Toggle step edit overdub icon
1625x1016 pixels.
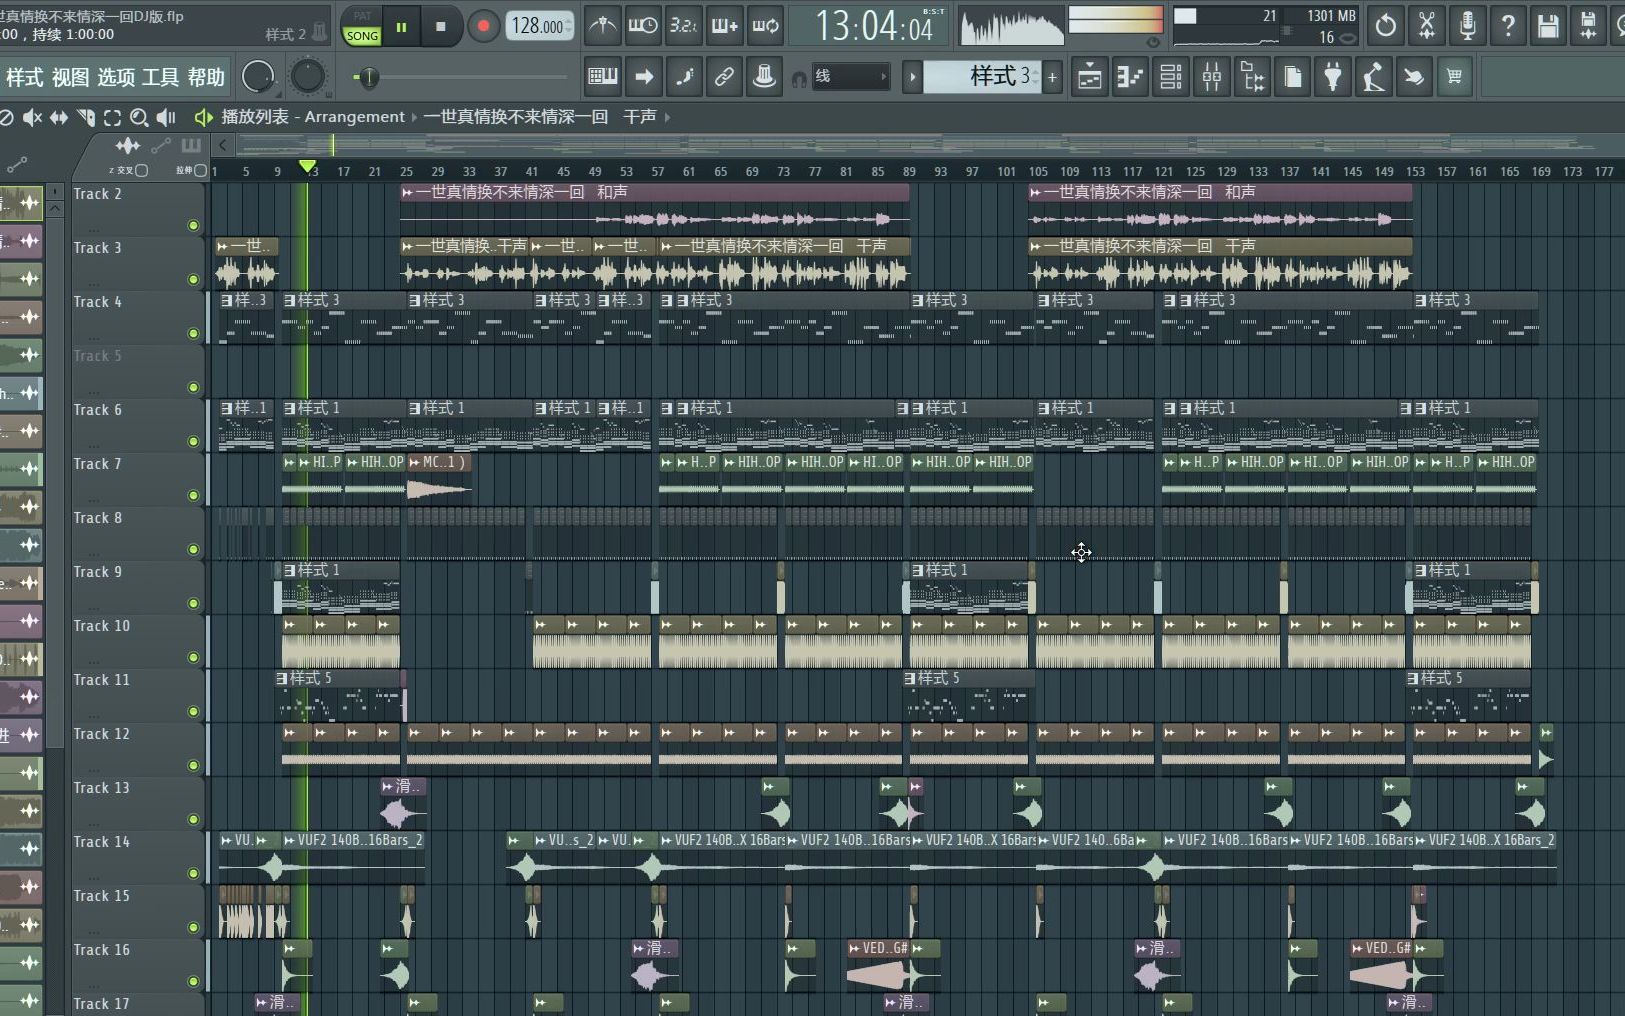(x=725, y=26)
